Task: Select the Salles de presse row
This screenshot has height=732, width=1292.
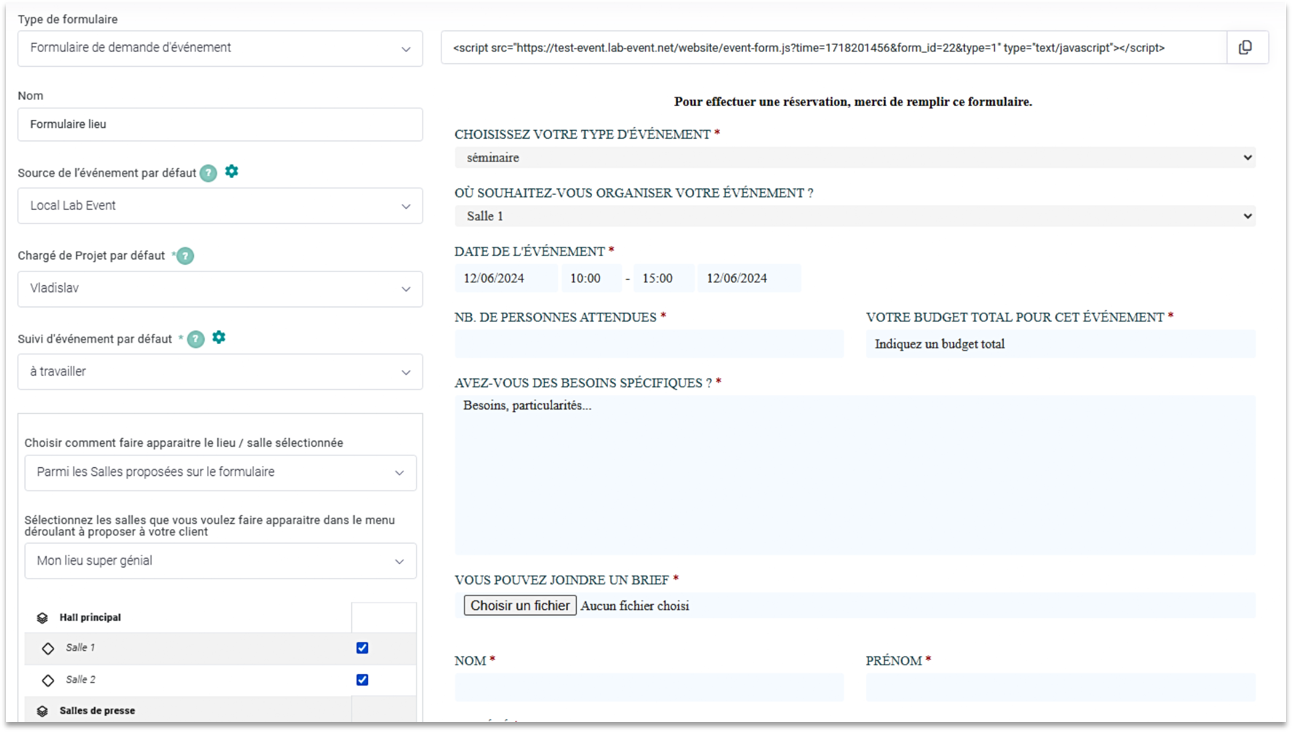Action: pos(220,710)
